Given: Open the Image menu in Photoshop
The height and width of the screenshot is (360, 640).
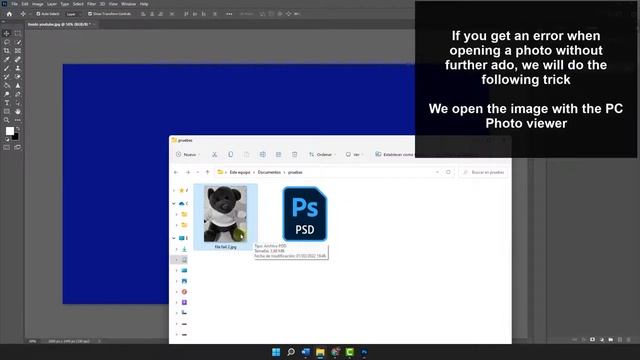Looking at the screenshot, I should 38,4.
